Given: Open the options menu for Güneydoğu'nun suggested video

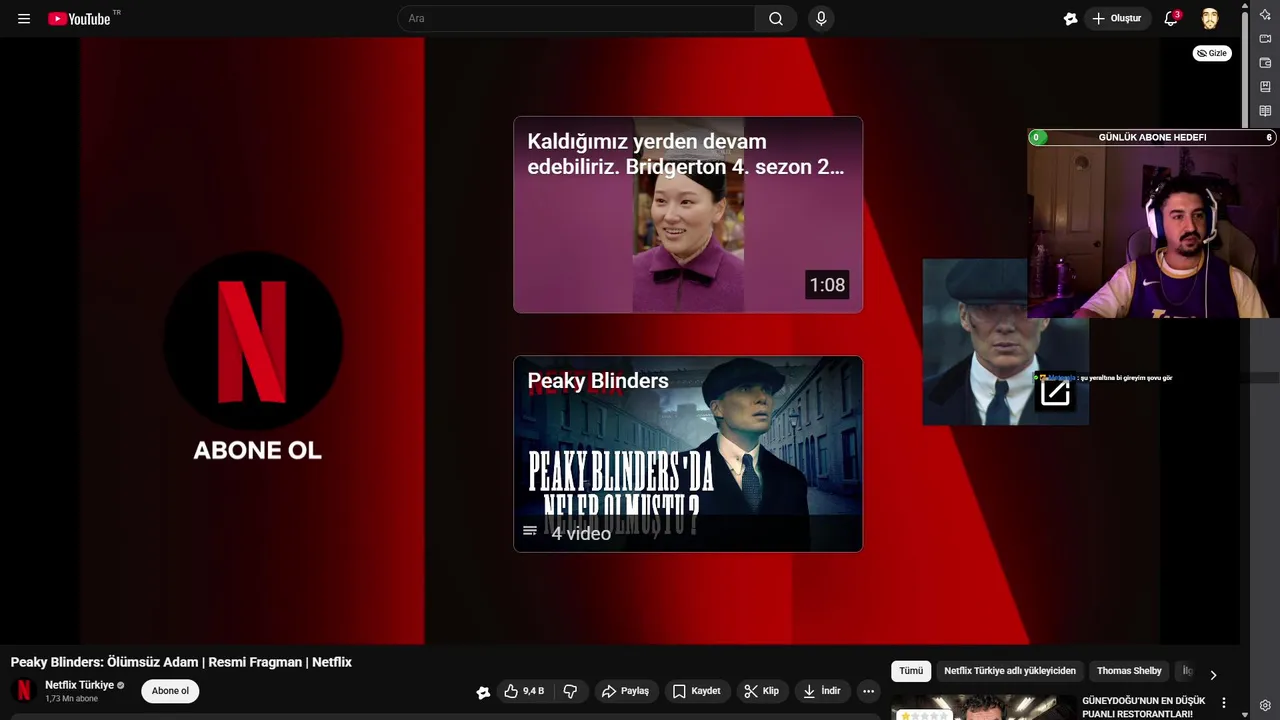Looking at the screenshot, I should point(1223,703).
